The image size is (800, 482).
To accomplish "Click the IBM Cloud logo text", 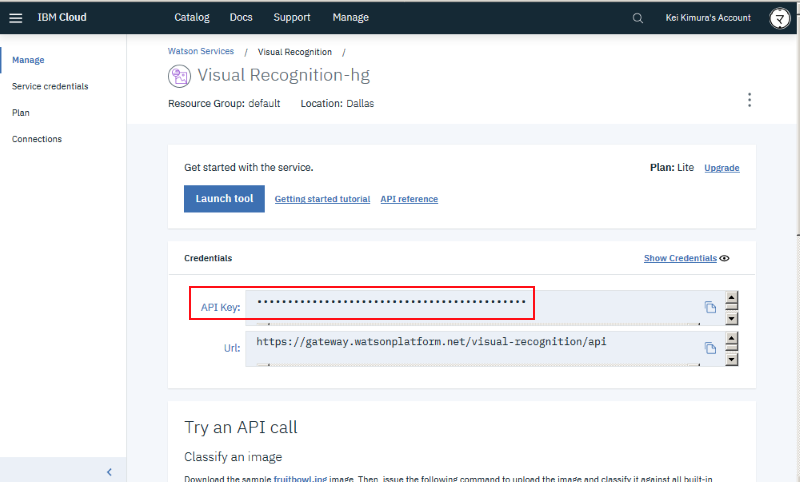I will tap(62, 17).
